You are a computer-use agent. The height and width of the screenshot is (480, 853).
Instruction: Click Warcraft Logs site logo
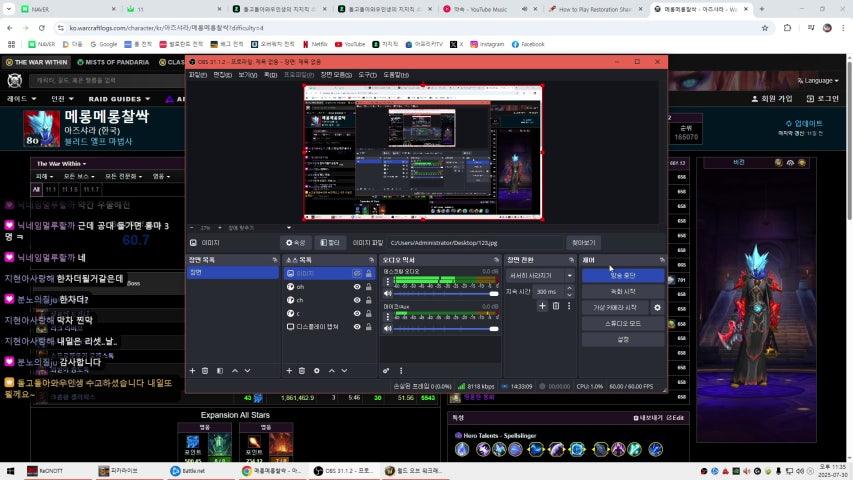pyautogui.click(x=15, y=81)
